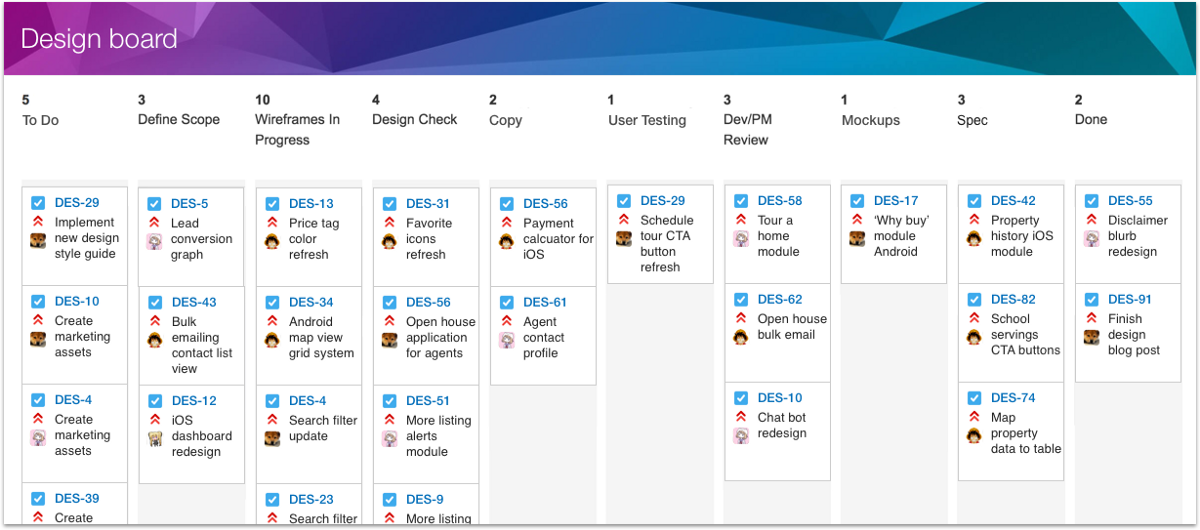Click 'Implement new design style guide' summary text

click(x=87, y=238)
